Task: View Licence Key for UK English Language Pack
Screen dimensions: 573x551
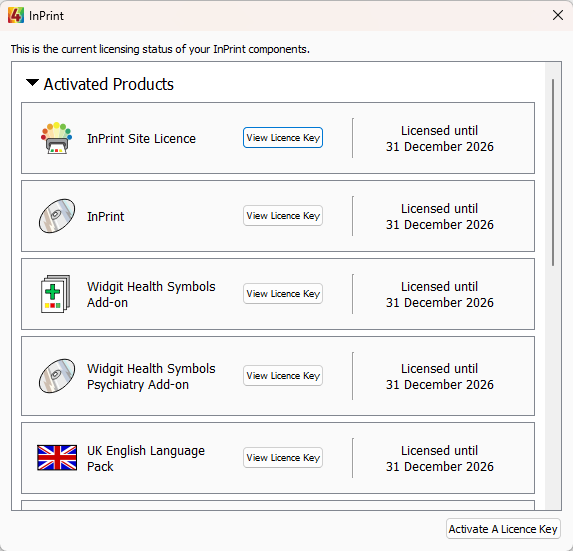Action: point(283,457)
